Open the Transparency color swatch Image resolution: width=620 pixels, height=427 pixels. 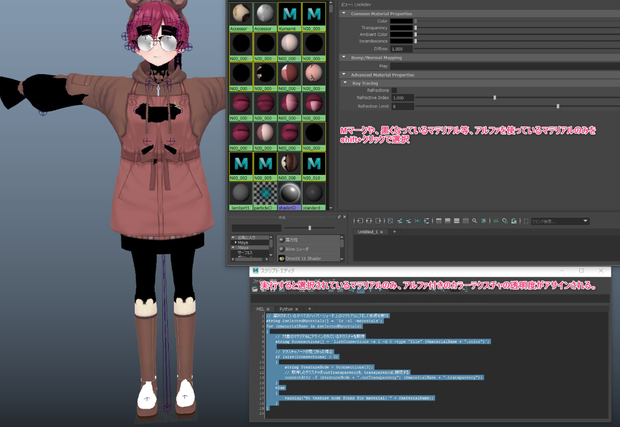click(x=401, y=28)
